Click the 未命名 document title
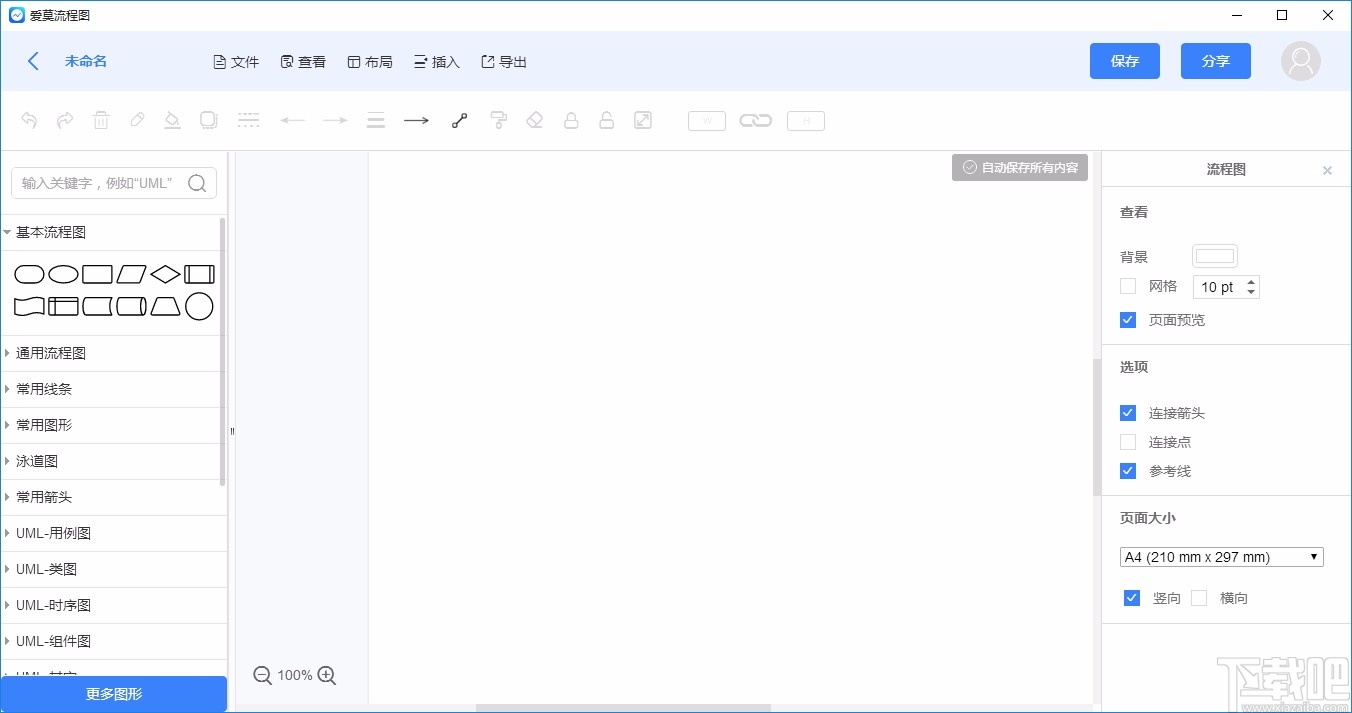 click(x=86, y=61)
